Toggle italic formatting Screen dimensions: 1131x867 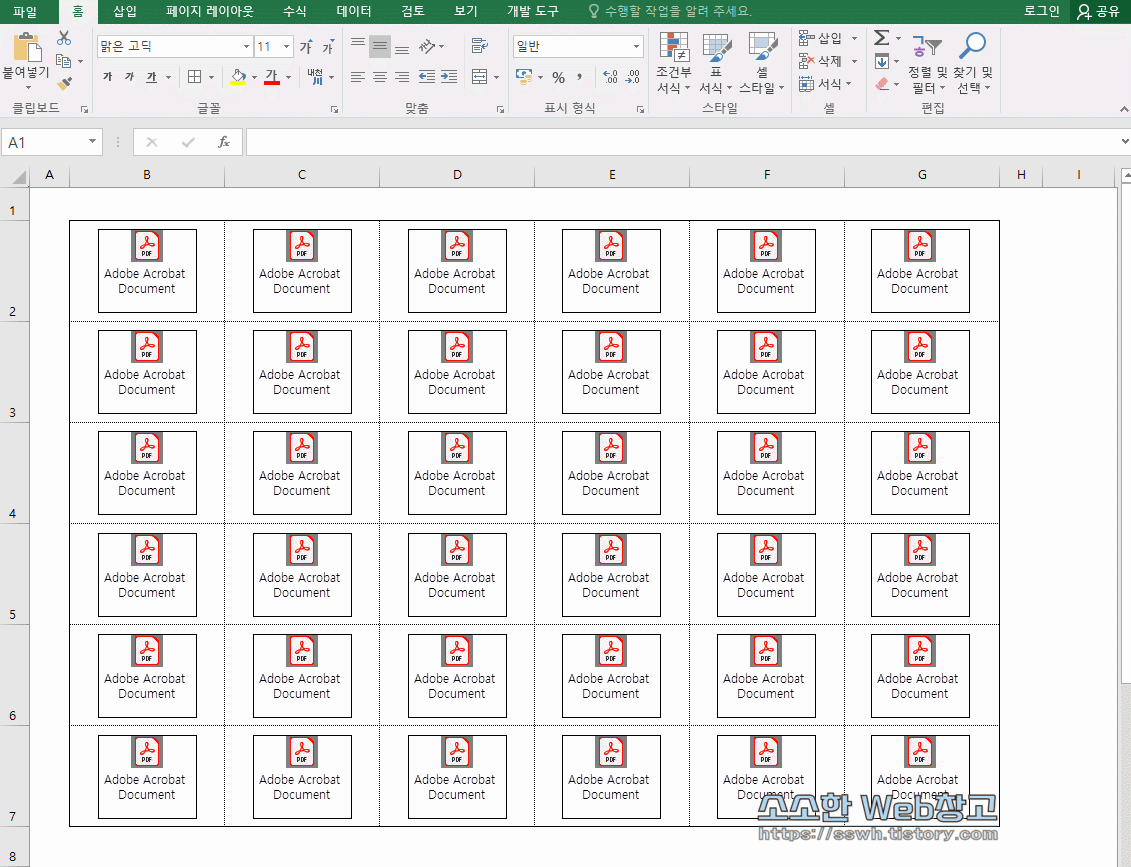[129, 76]
